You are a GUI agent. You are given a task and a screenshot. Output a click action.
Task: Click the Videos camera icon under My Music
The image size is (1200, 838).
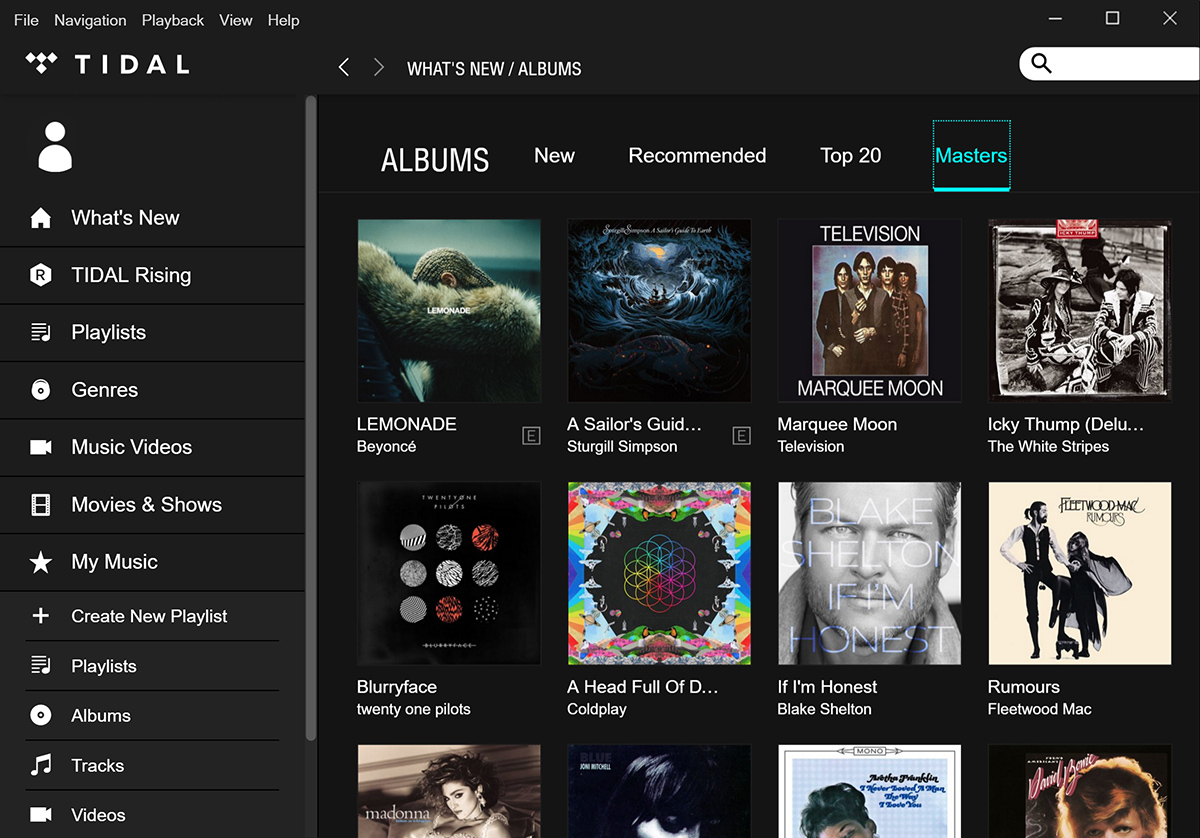click(x=41, y=815)
